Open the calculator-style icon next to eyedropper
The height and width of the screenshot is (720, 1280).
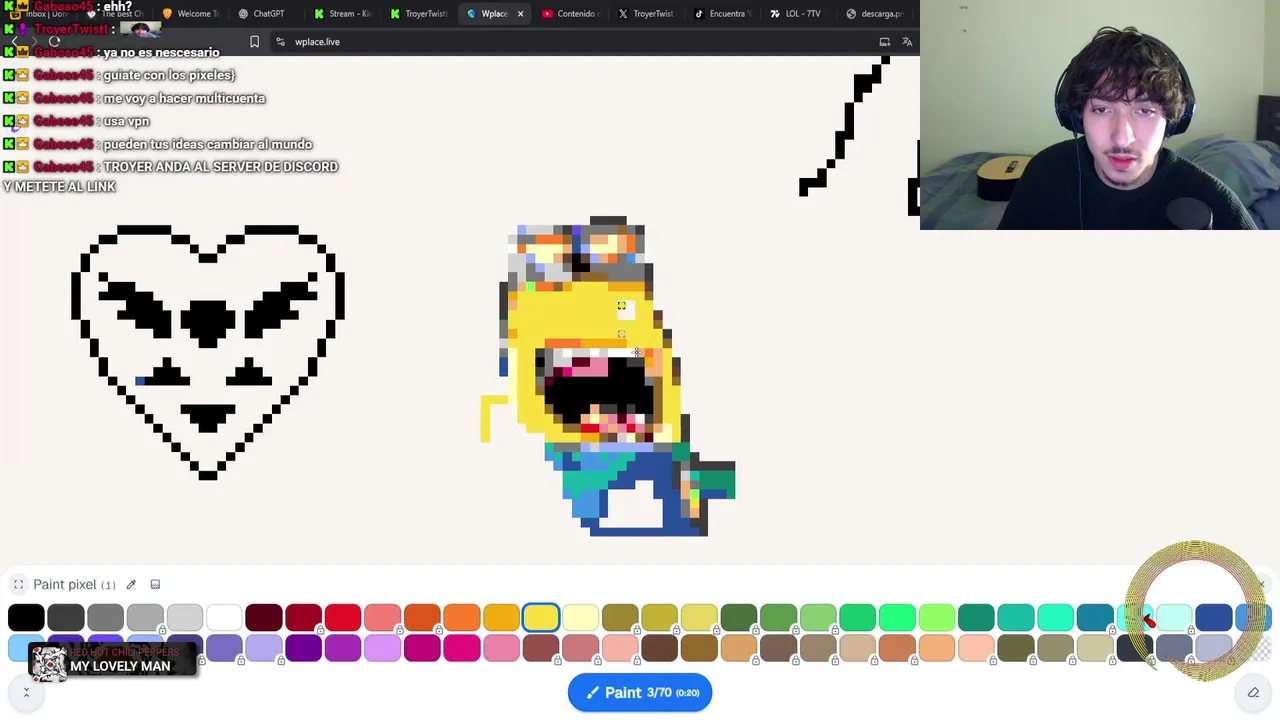pyautogui.click(x=155, y=585)
